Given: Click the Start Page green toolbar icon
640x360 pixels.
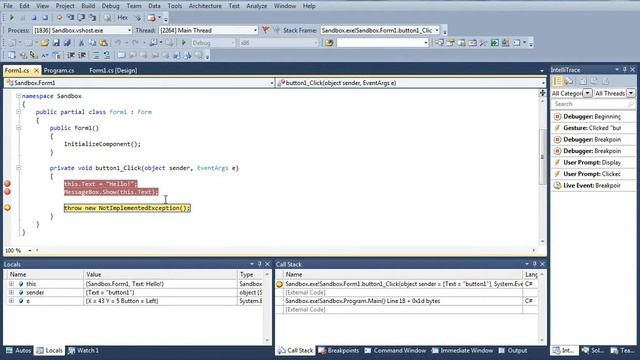Looking at the screenshot, I should (x=495, y=43).
